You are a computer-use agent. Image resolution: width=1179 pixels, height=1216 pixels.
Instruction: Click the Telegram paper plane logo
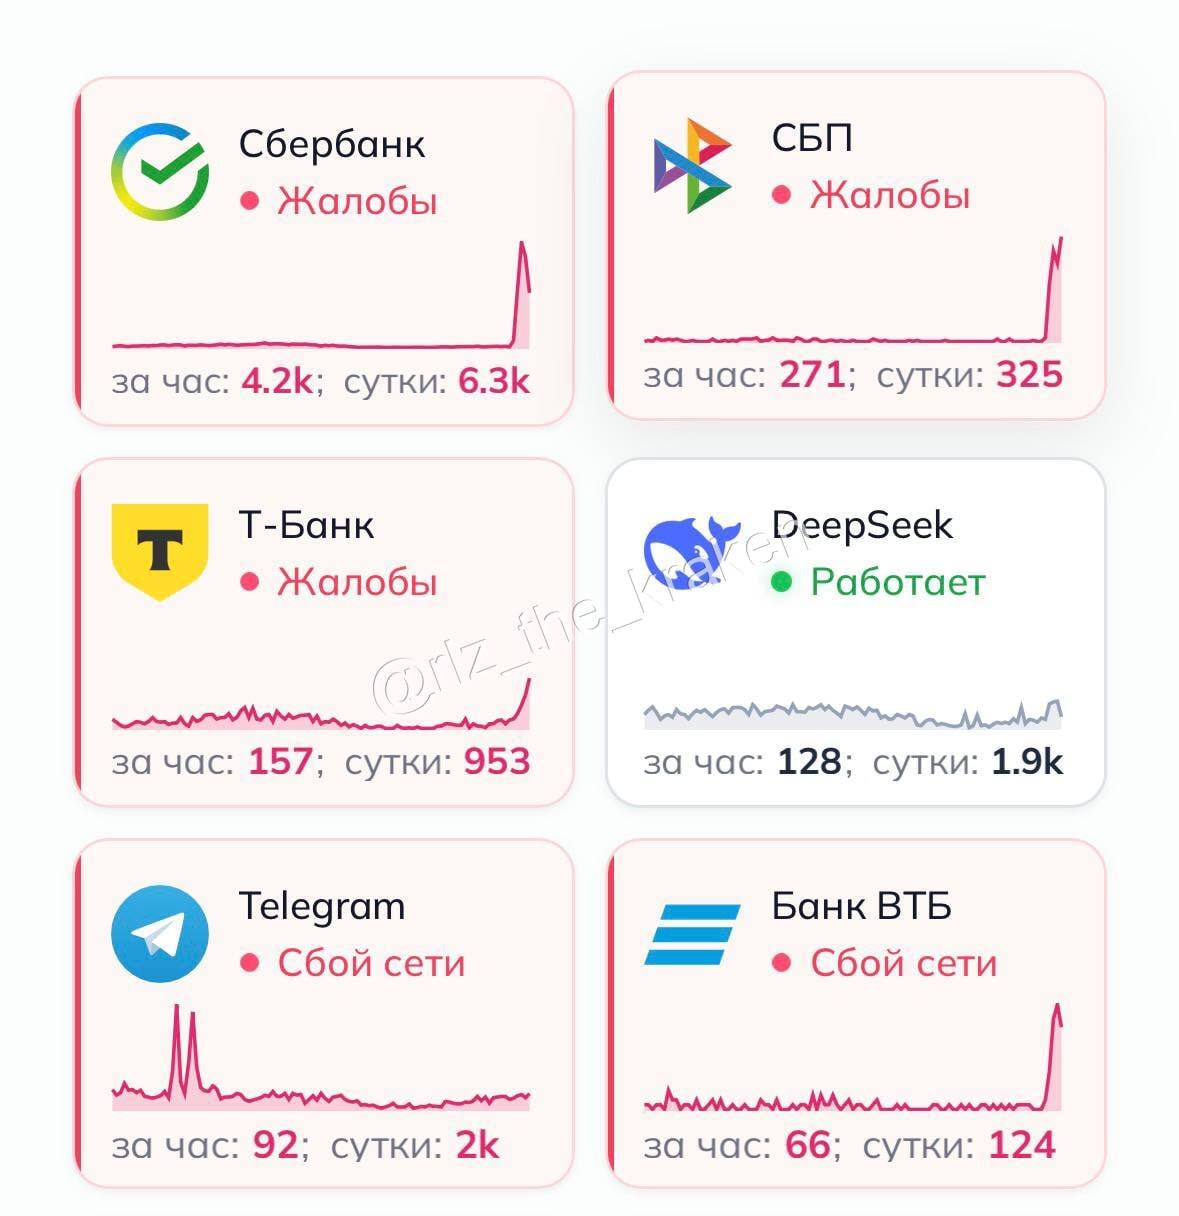coord(160,933)
